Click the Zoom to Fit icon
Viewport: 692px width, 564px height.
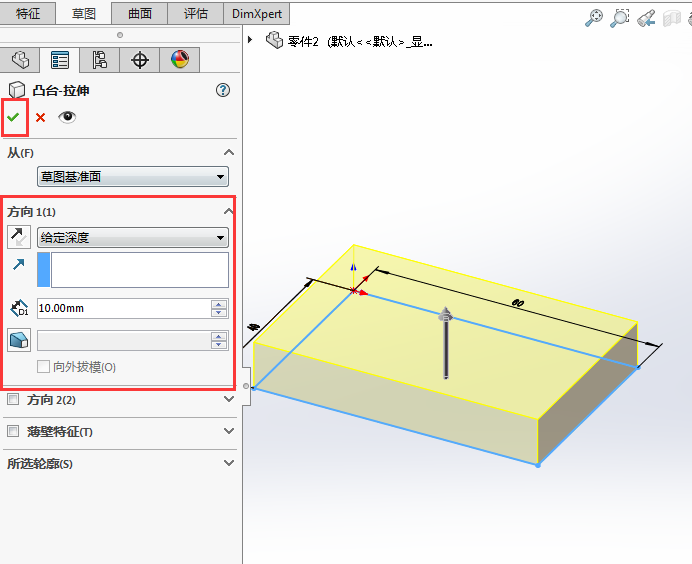(594, 18)
